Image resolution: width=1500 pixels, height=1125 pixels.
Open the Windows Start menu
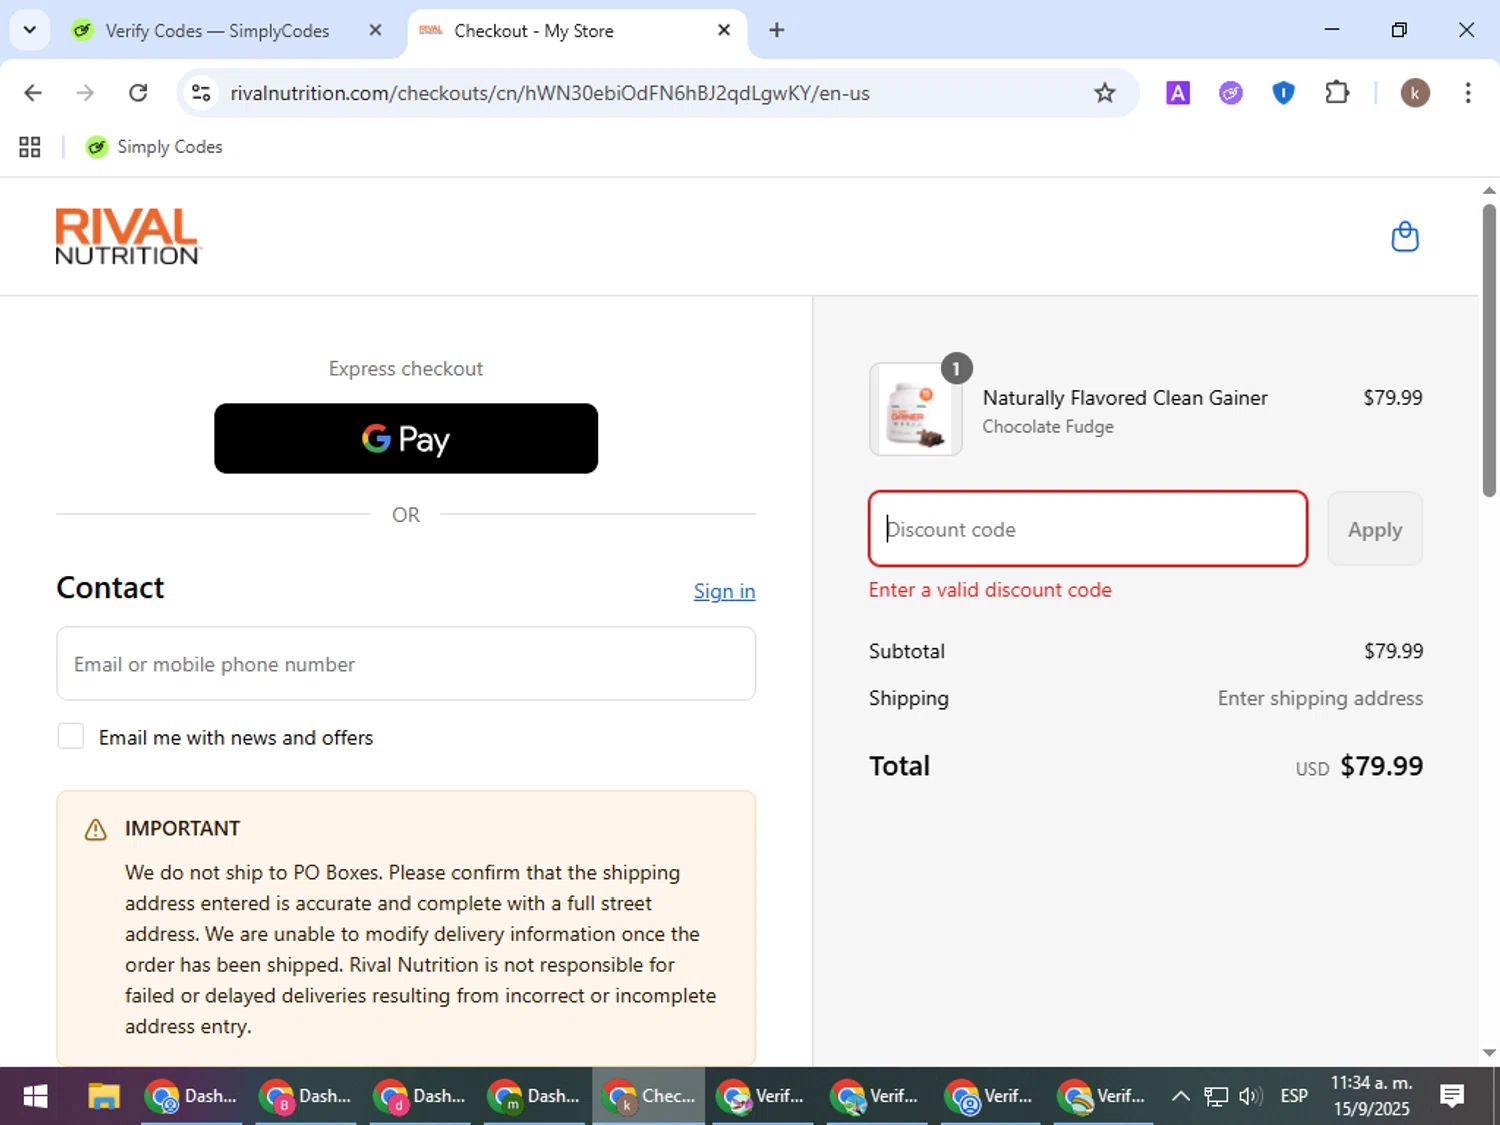[x=35, y=1096]
